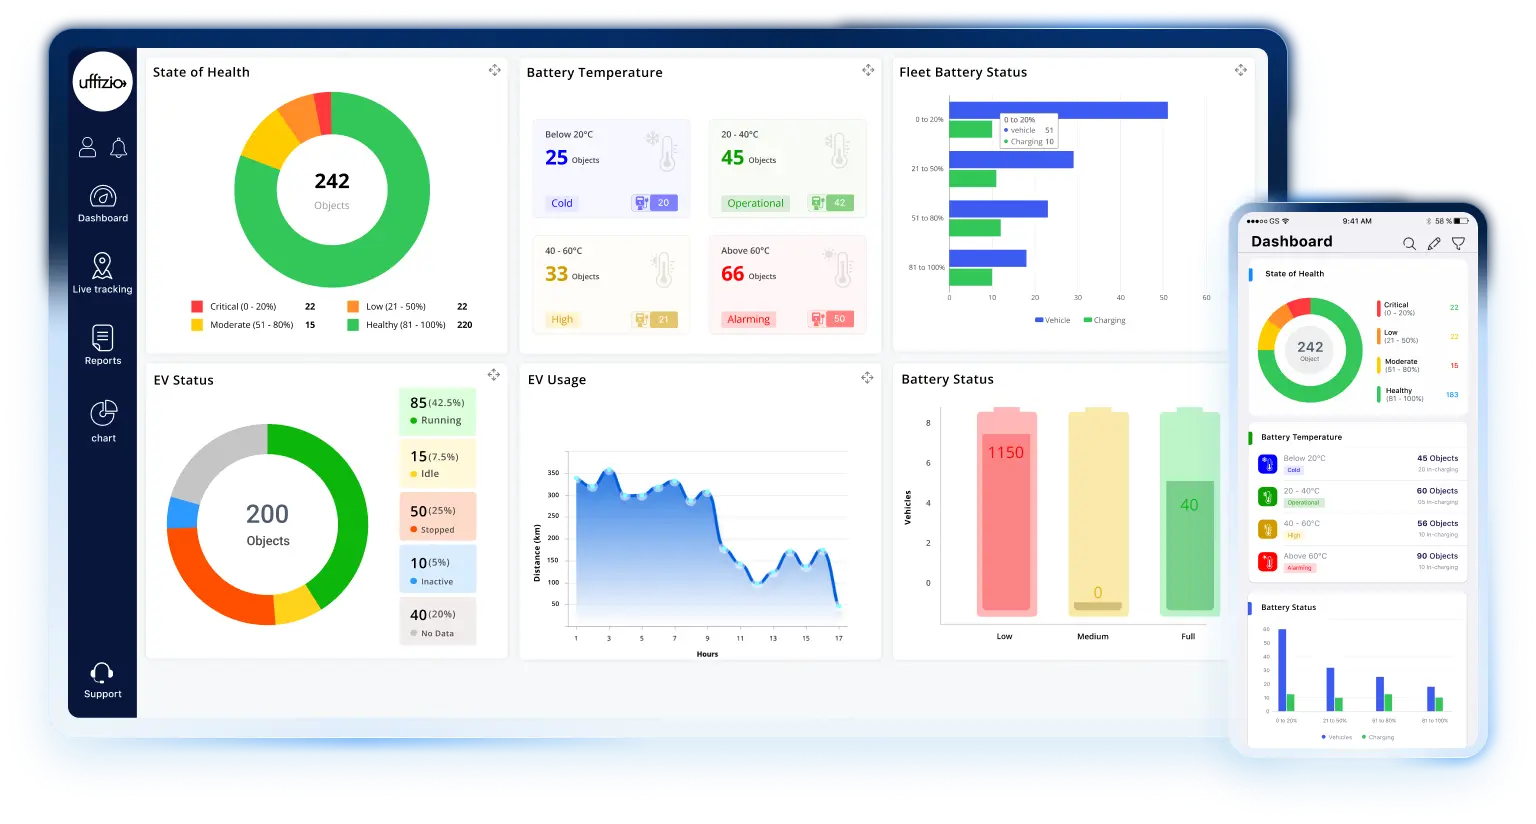Expand the Battery Temperature widget
Screen dimensions: 1536x824
868,70
